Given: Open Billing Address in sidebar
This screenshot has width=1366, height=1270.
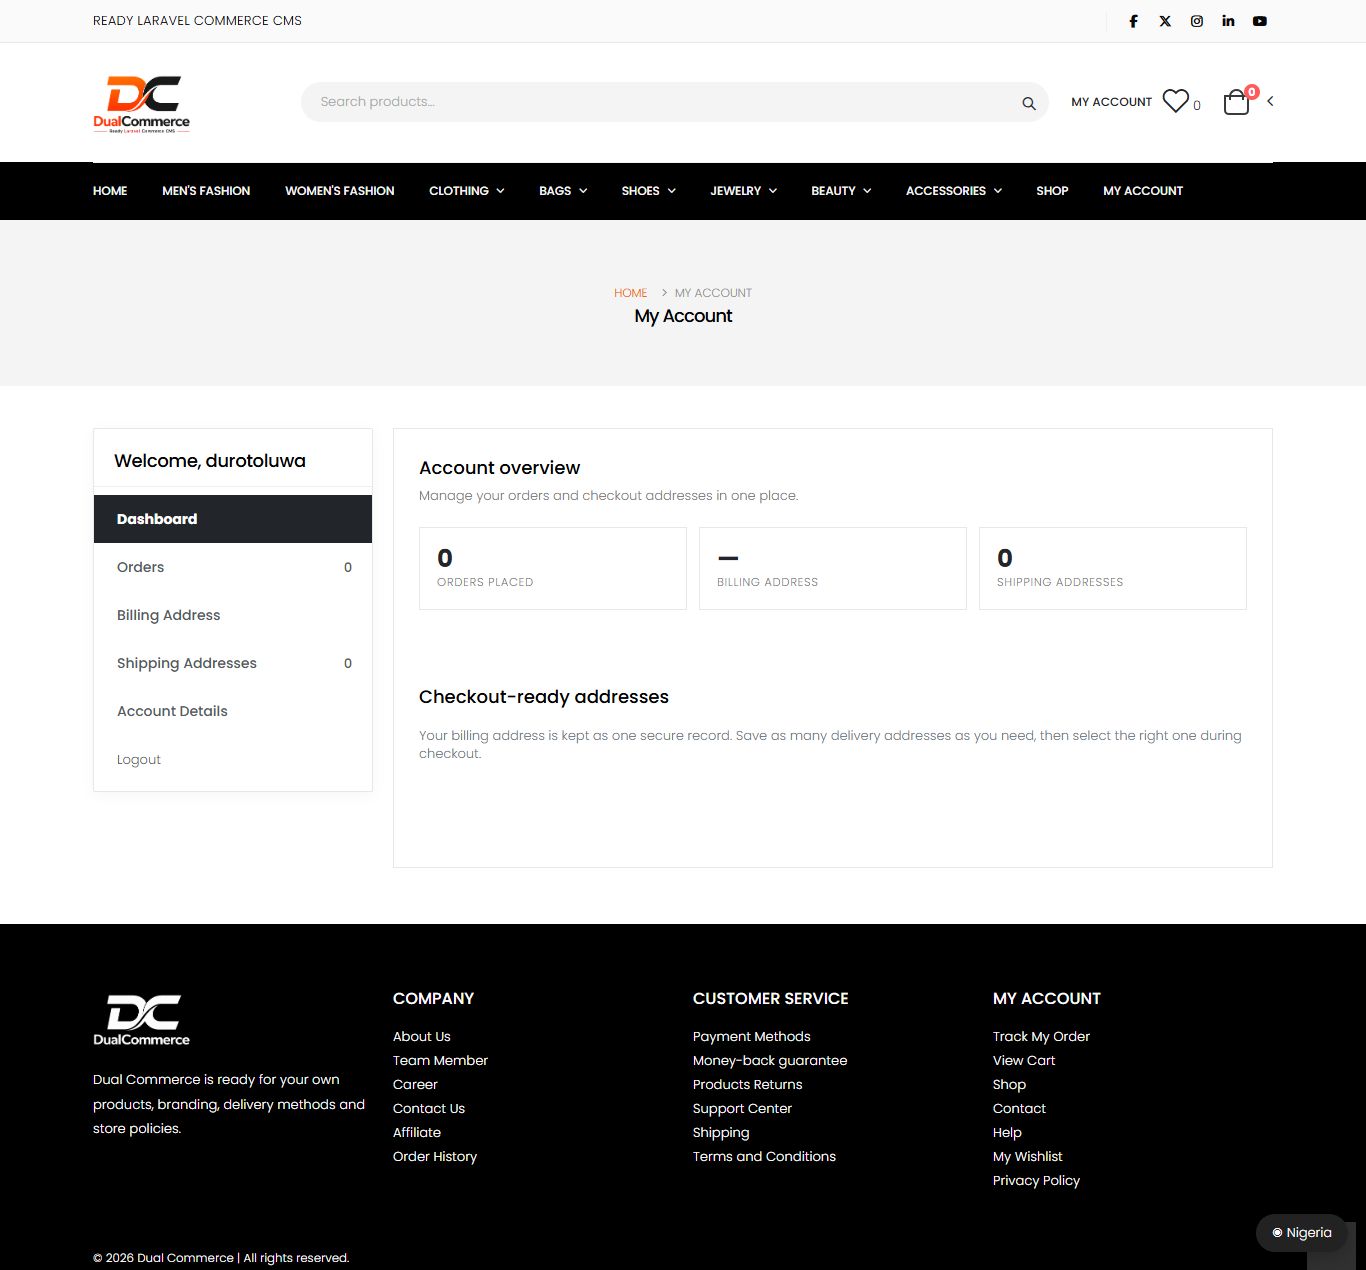Looking at the screenshot, I should (233, 615).
